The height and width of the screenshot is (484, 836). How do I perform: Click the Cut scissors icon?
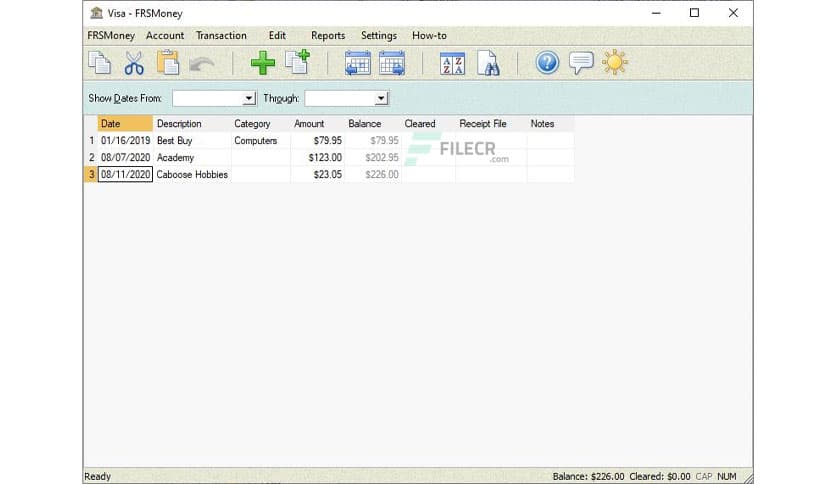(134, 63)
